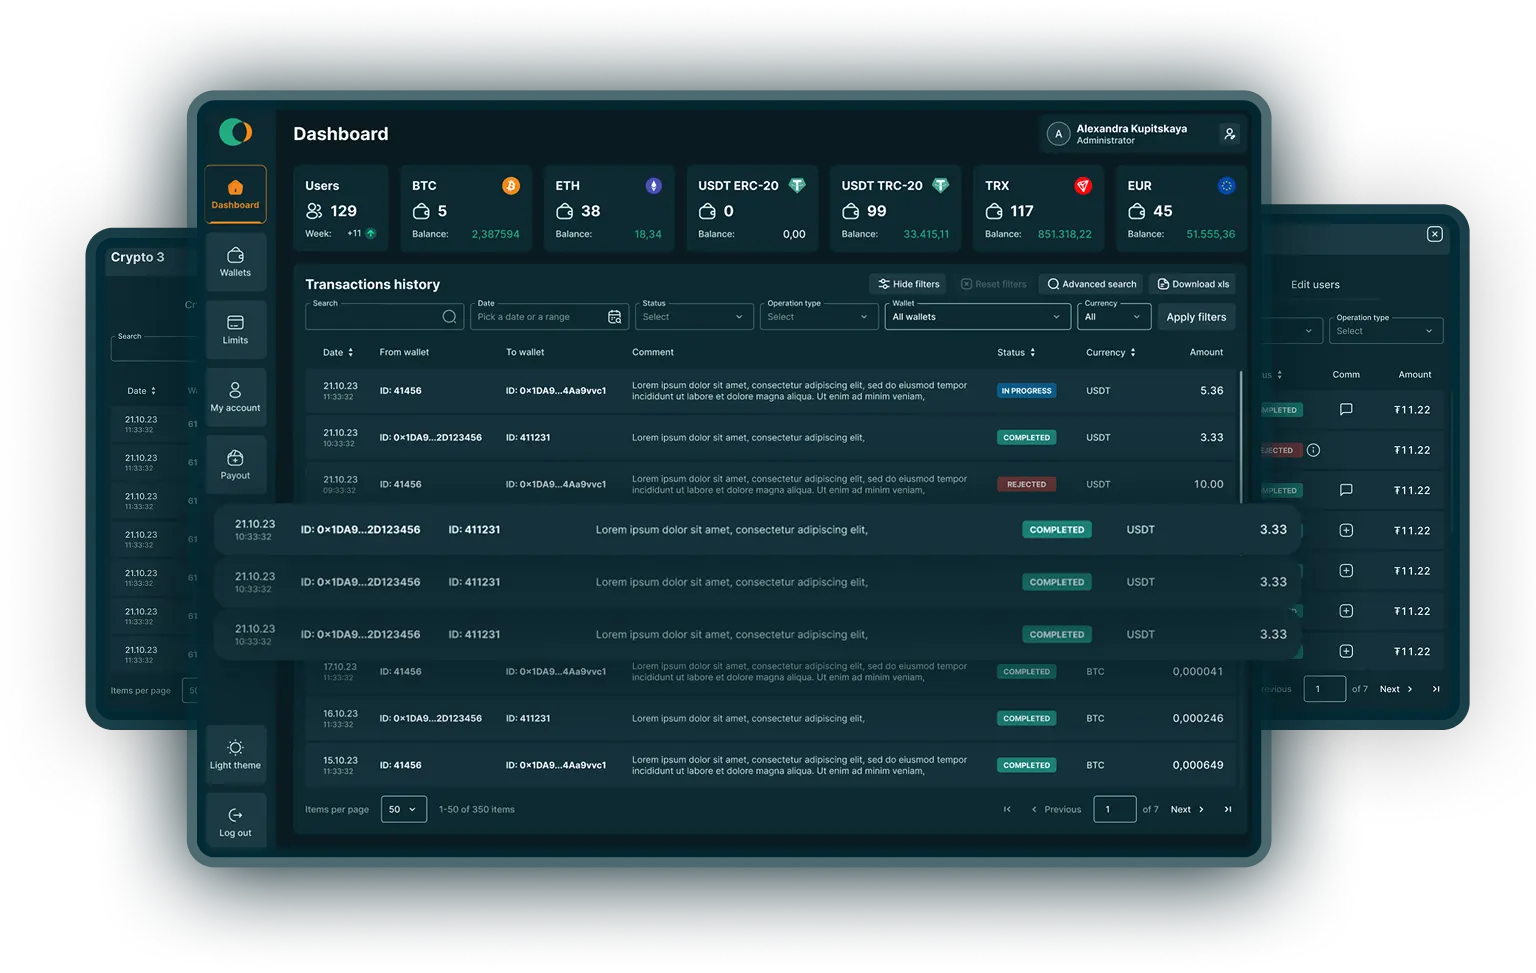The image size is (1536, 973).
Task: Click the wallet icon on EUR card
Action: (1137, 211)
